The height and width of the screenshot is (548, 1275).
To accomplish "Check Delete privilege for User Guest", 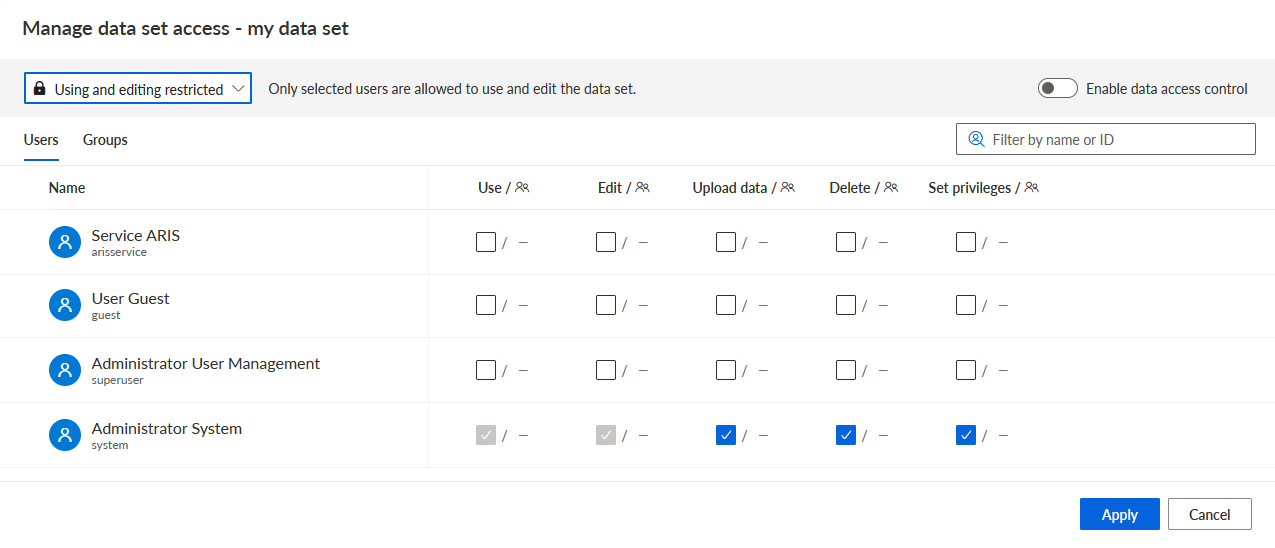I will tap(846, 305).
